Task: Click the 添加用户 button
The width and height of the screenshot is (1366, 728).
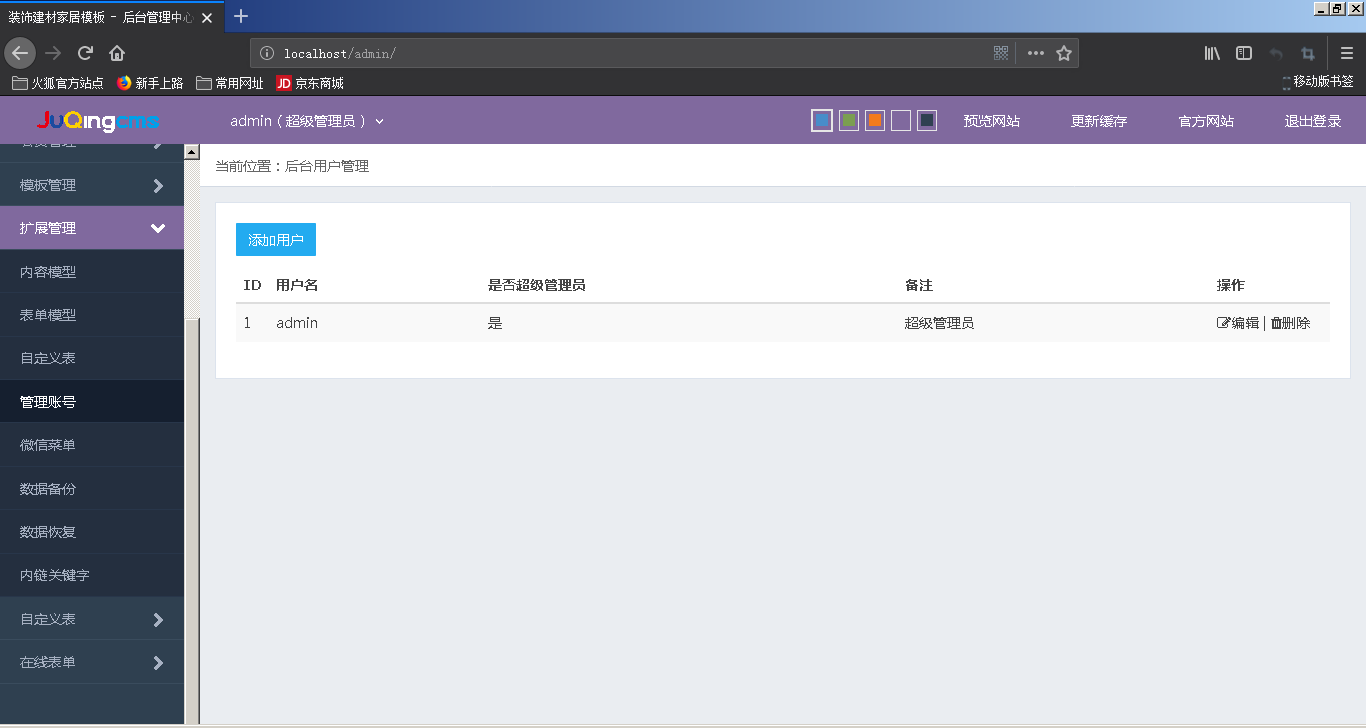Action: coord(276,240)
